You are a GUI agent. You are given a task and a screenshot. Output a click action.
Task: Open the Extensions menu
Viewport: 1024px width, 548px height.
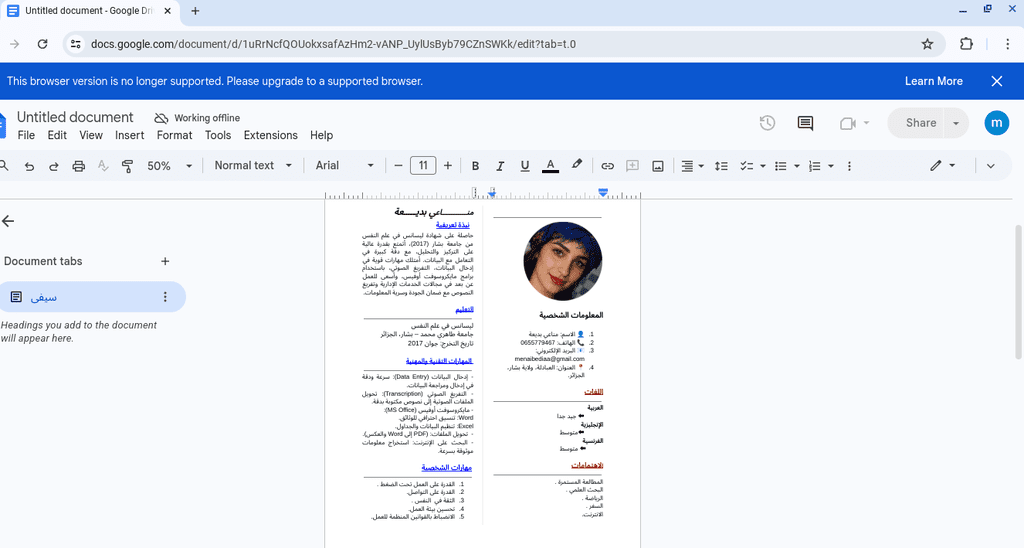point(270,135)
